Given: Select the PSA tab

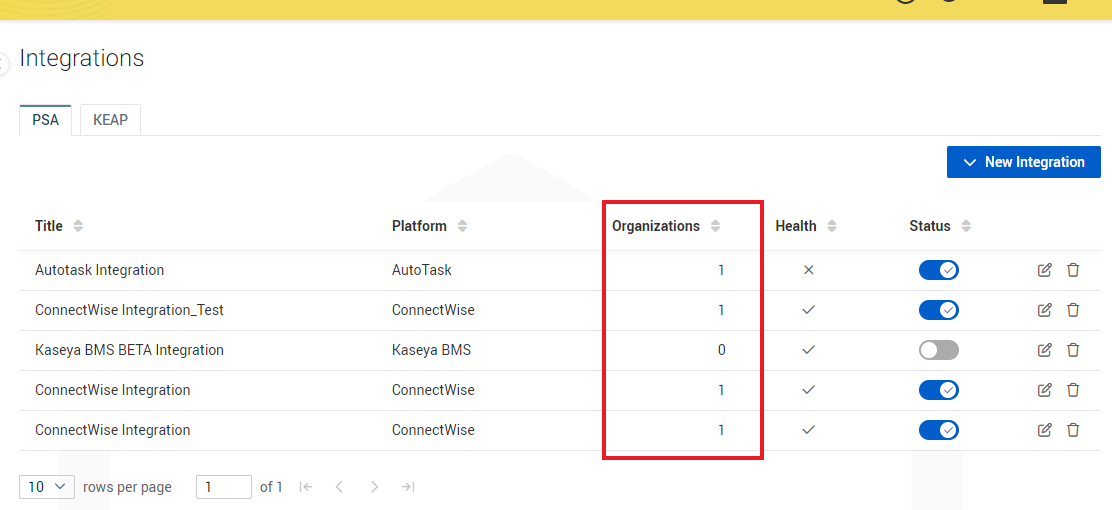Looking at the screenshot, I should point(45,120).
